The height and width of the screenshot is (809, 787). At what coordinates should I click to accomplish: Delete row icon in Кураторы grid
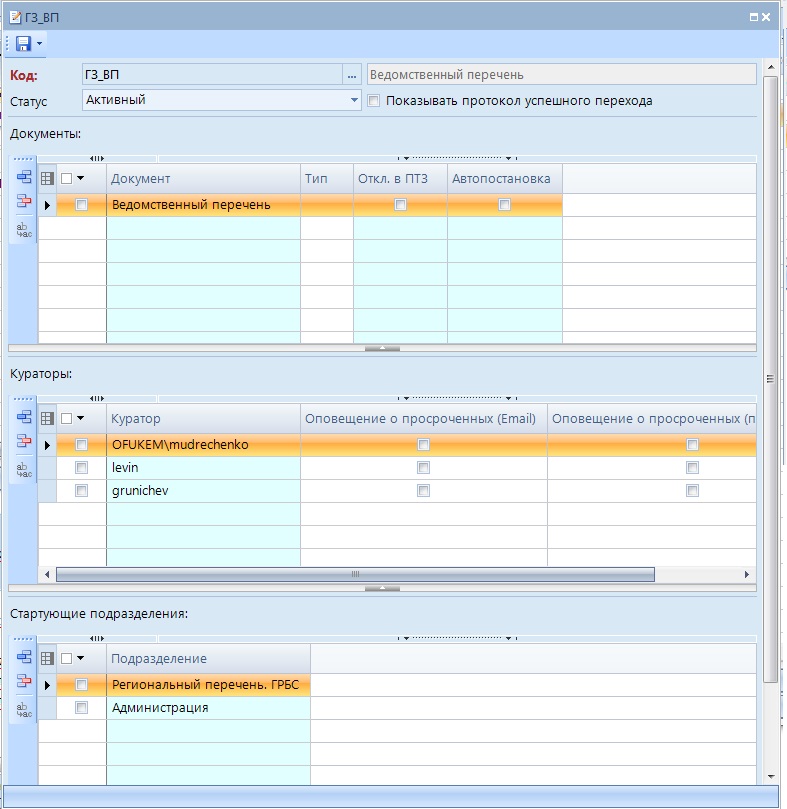[x=24, y=442]
